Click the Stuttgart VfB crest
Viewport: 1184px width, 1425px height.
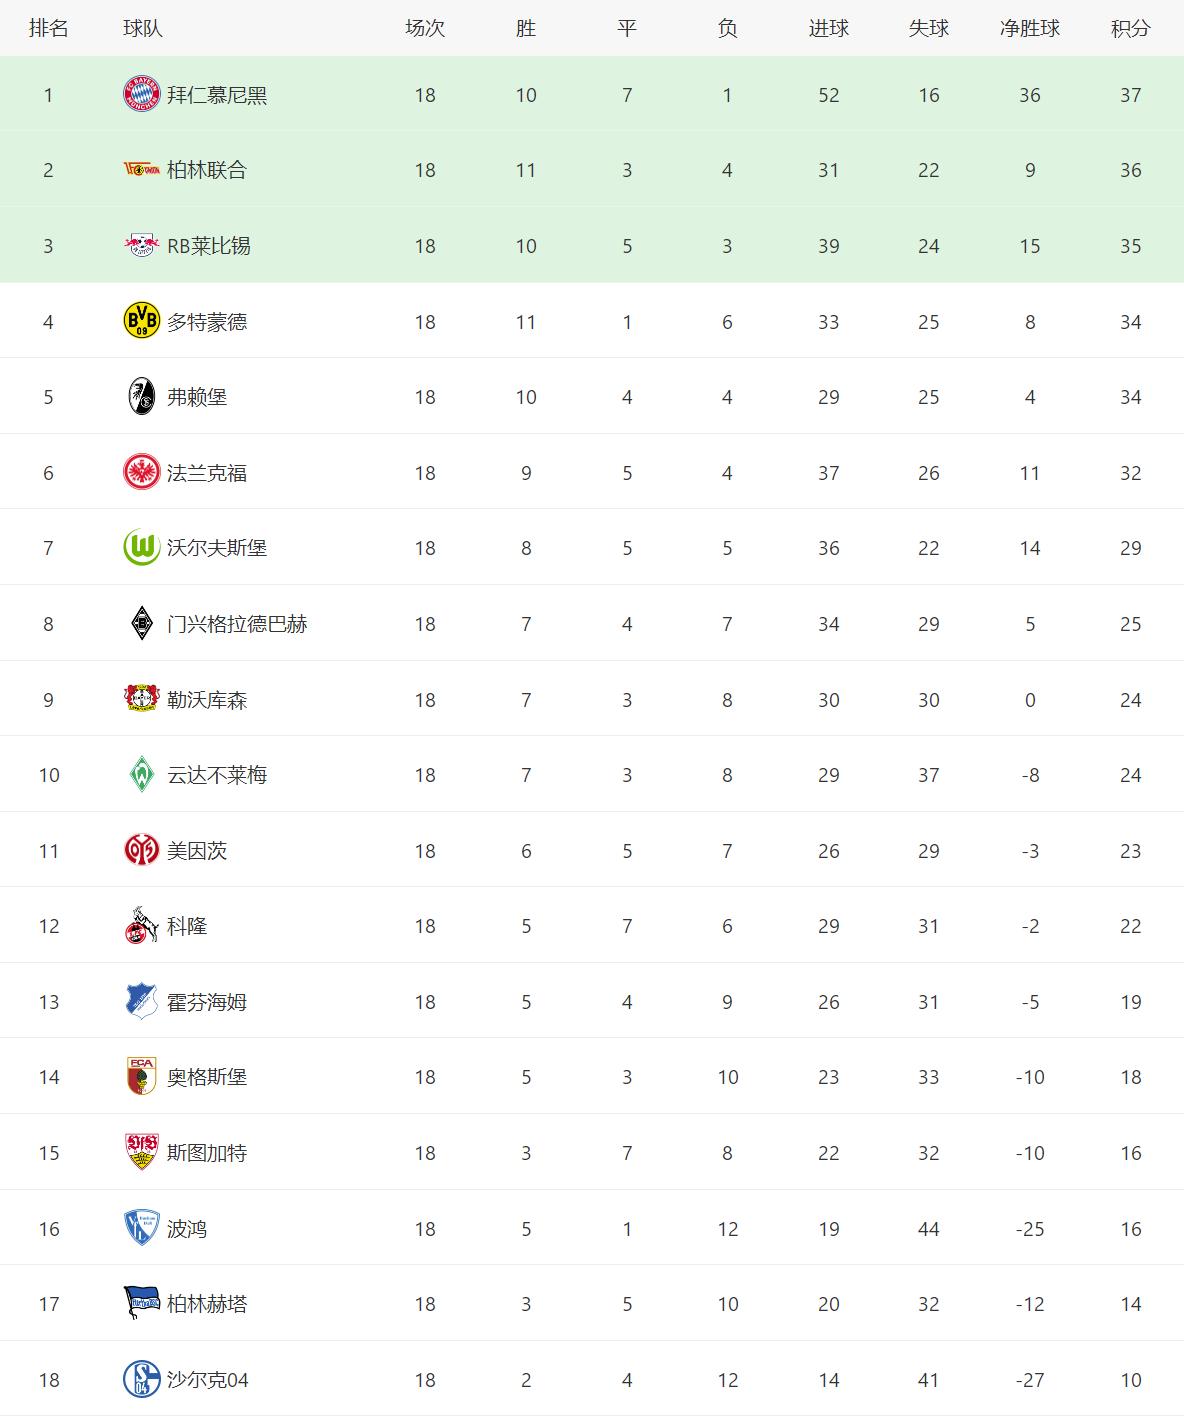pyautogui.click(x=141, y=1153)
